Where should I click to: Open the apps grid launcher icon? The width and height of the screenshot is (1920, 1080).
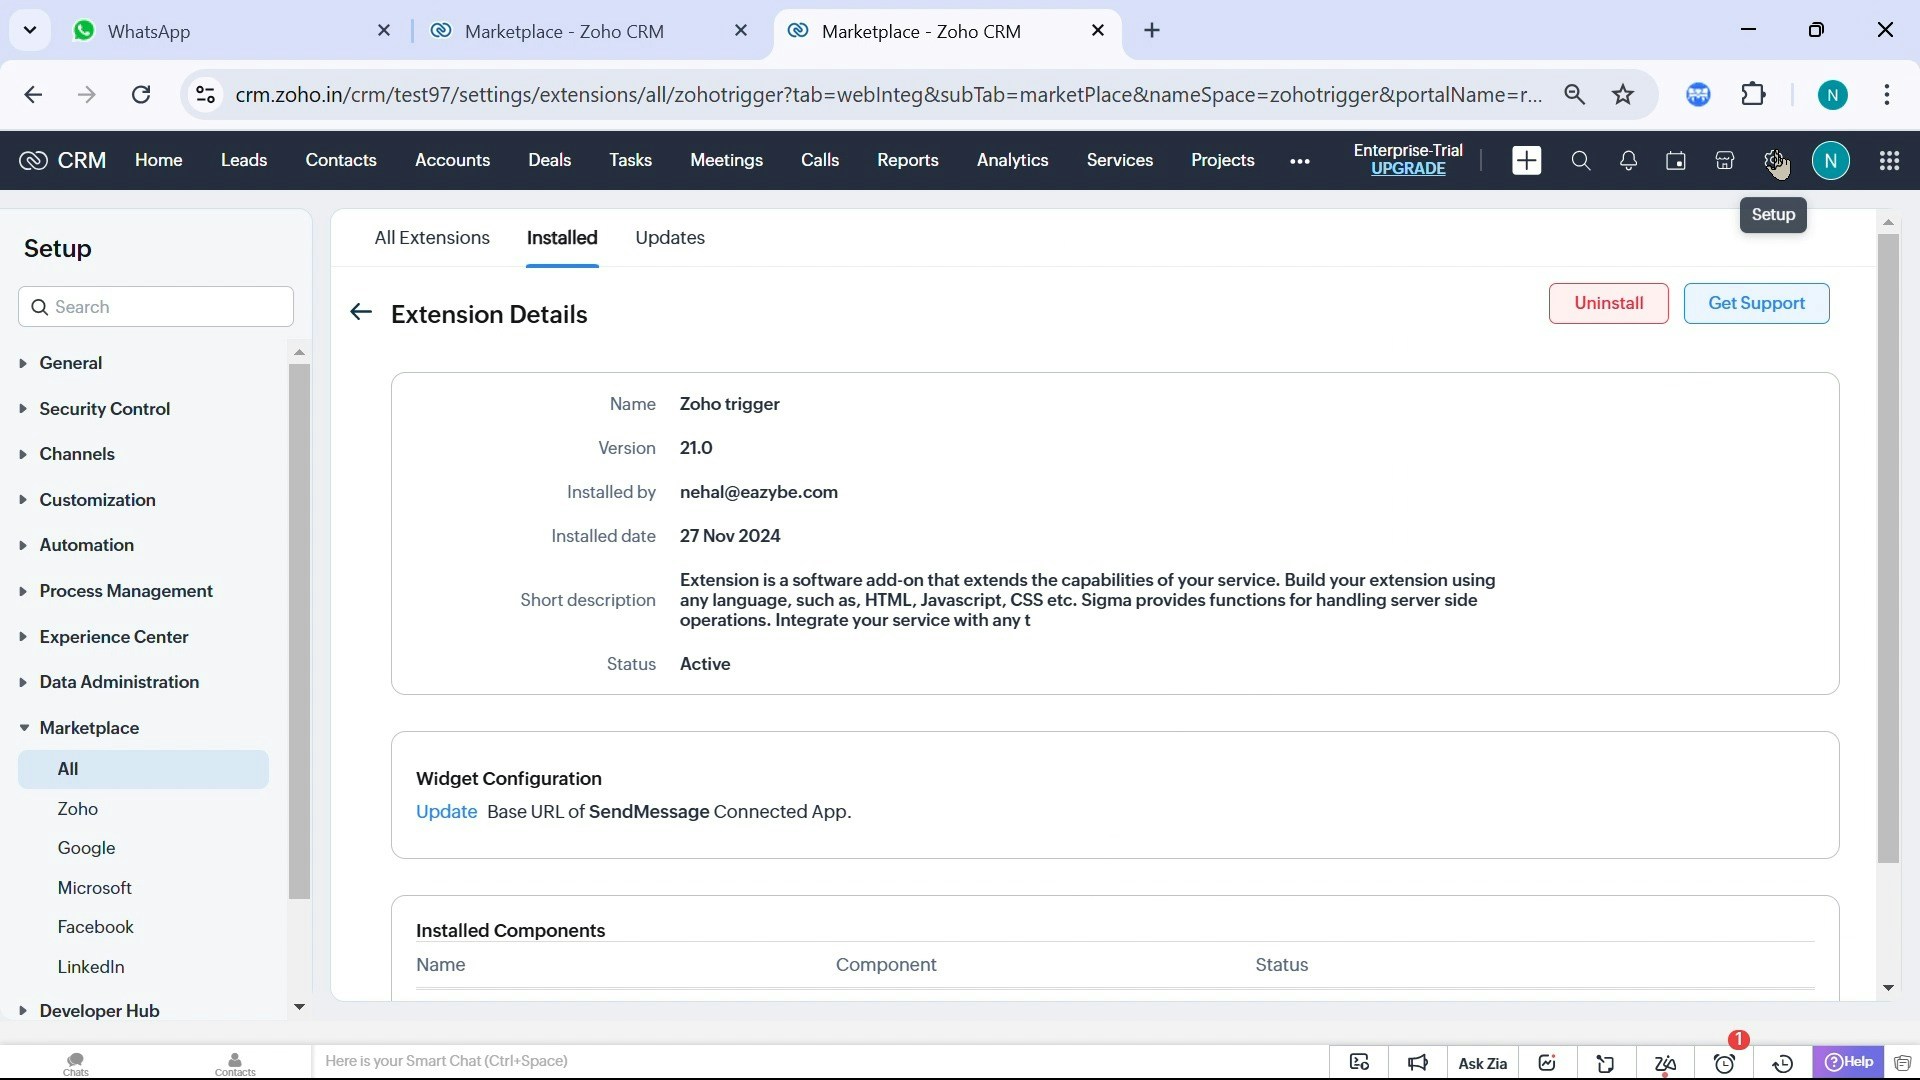[1889, 161]
